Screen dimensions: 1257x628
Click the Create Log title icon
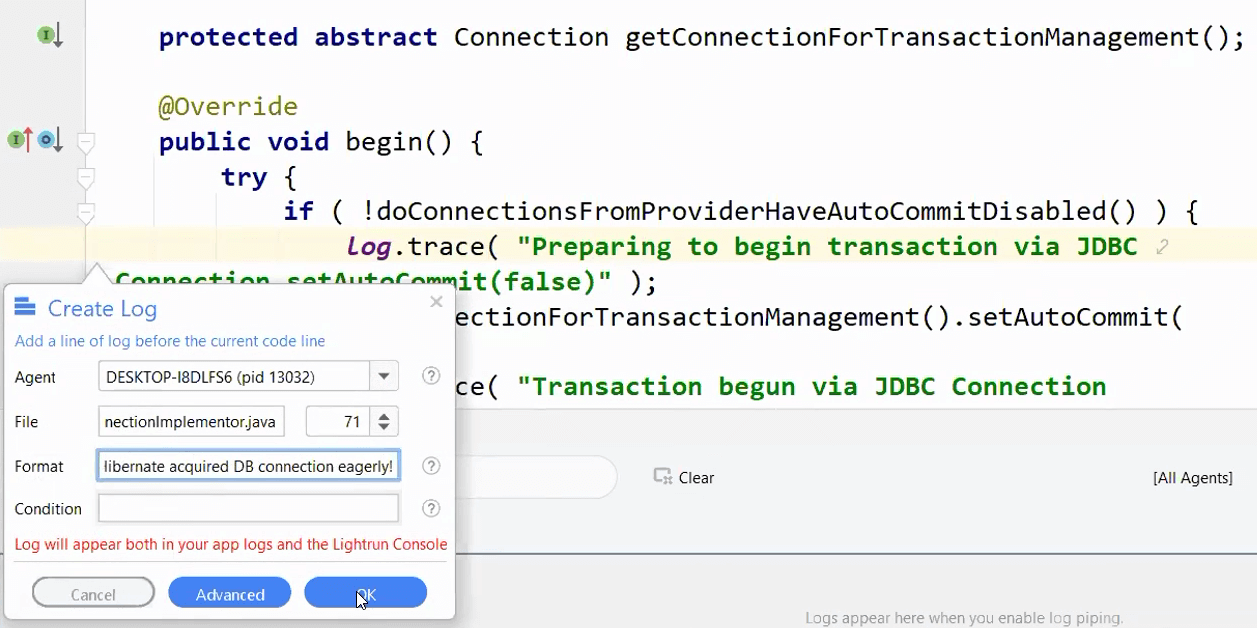[x=25, y=308]
